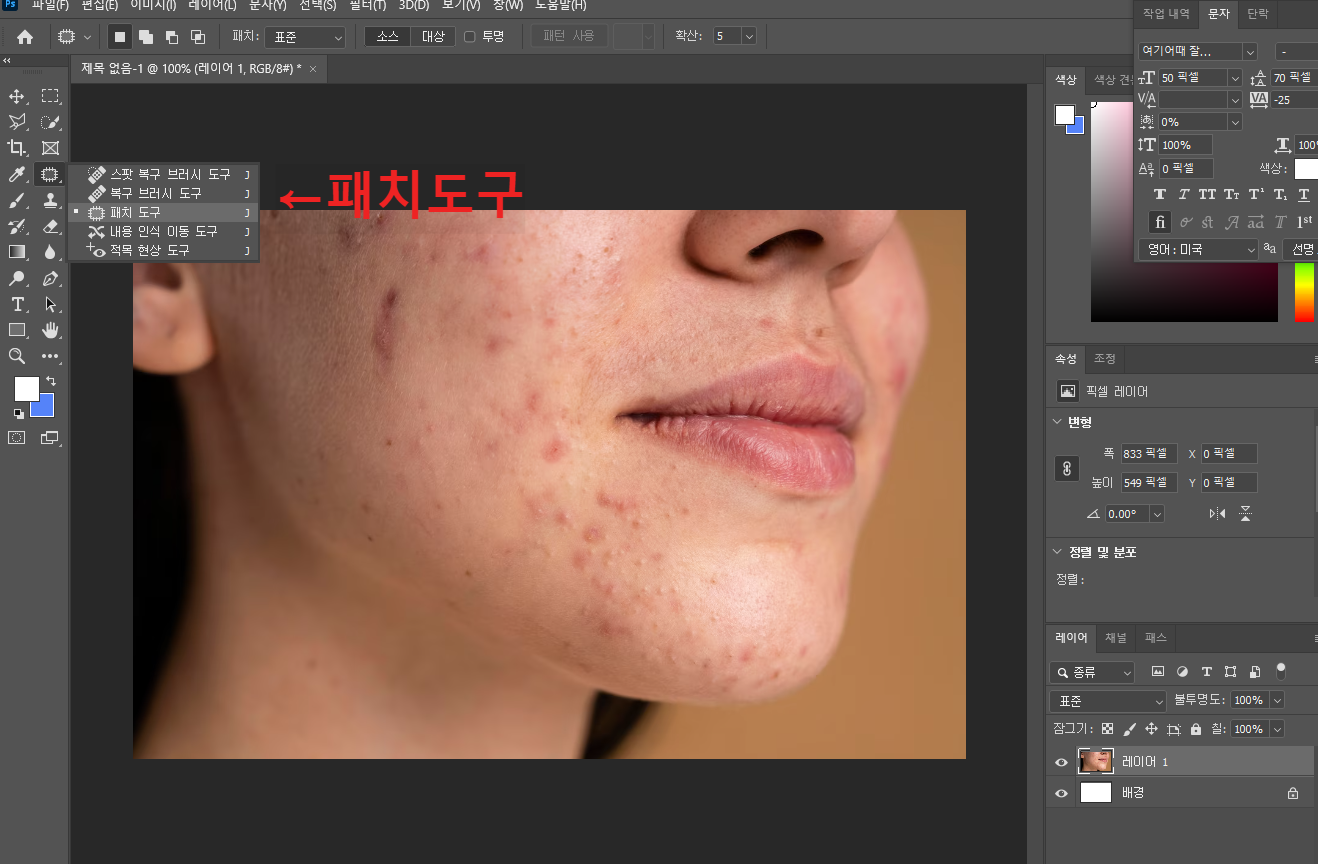This screenshot has height=864, width=1318.
Task: Select the Brush tool
Action: [17, 200]
